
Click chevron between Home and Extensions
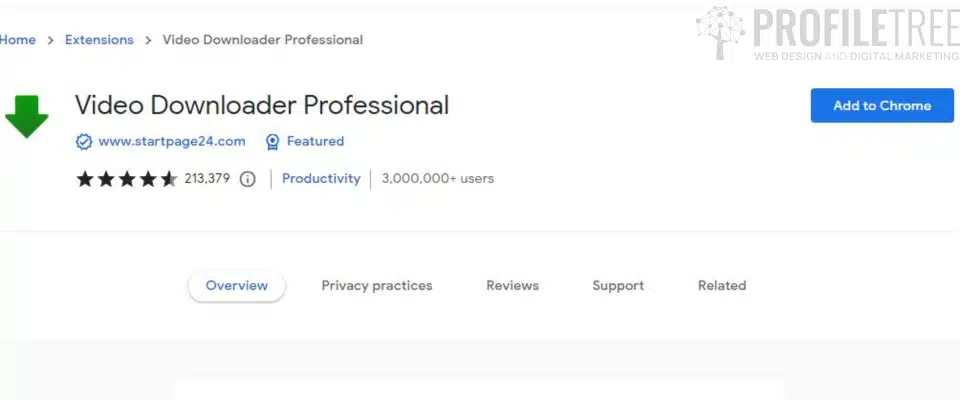click(51, 40)
